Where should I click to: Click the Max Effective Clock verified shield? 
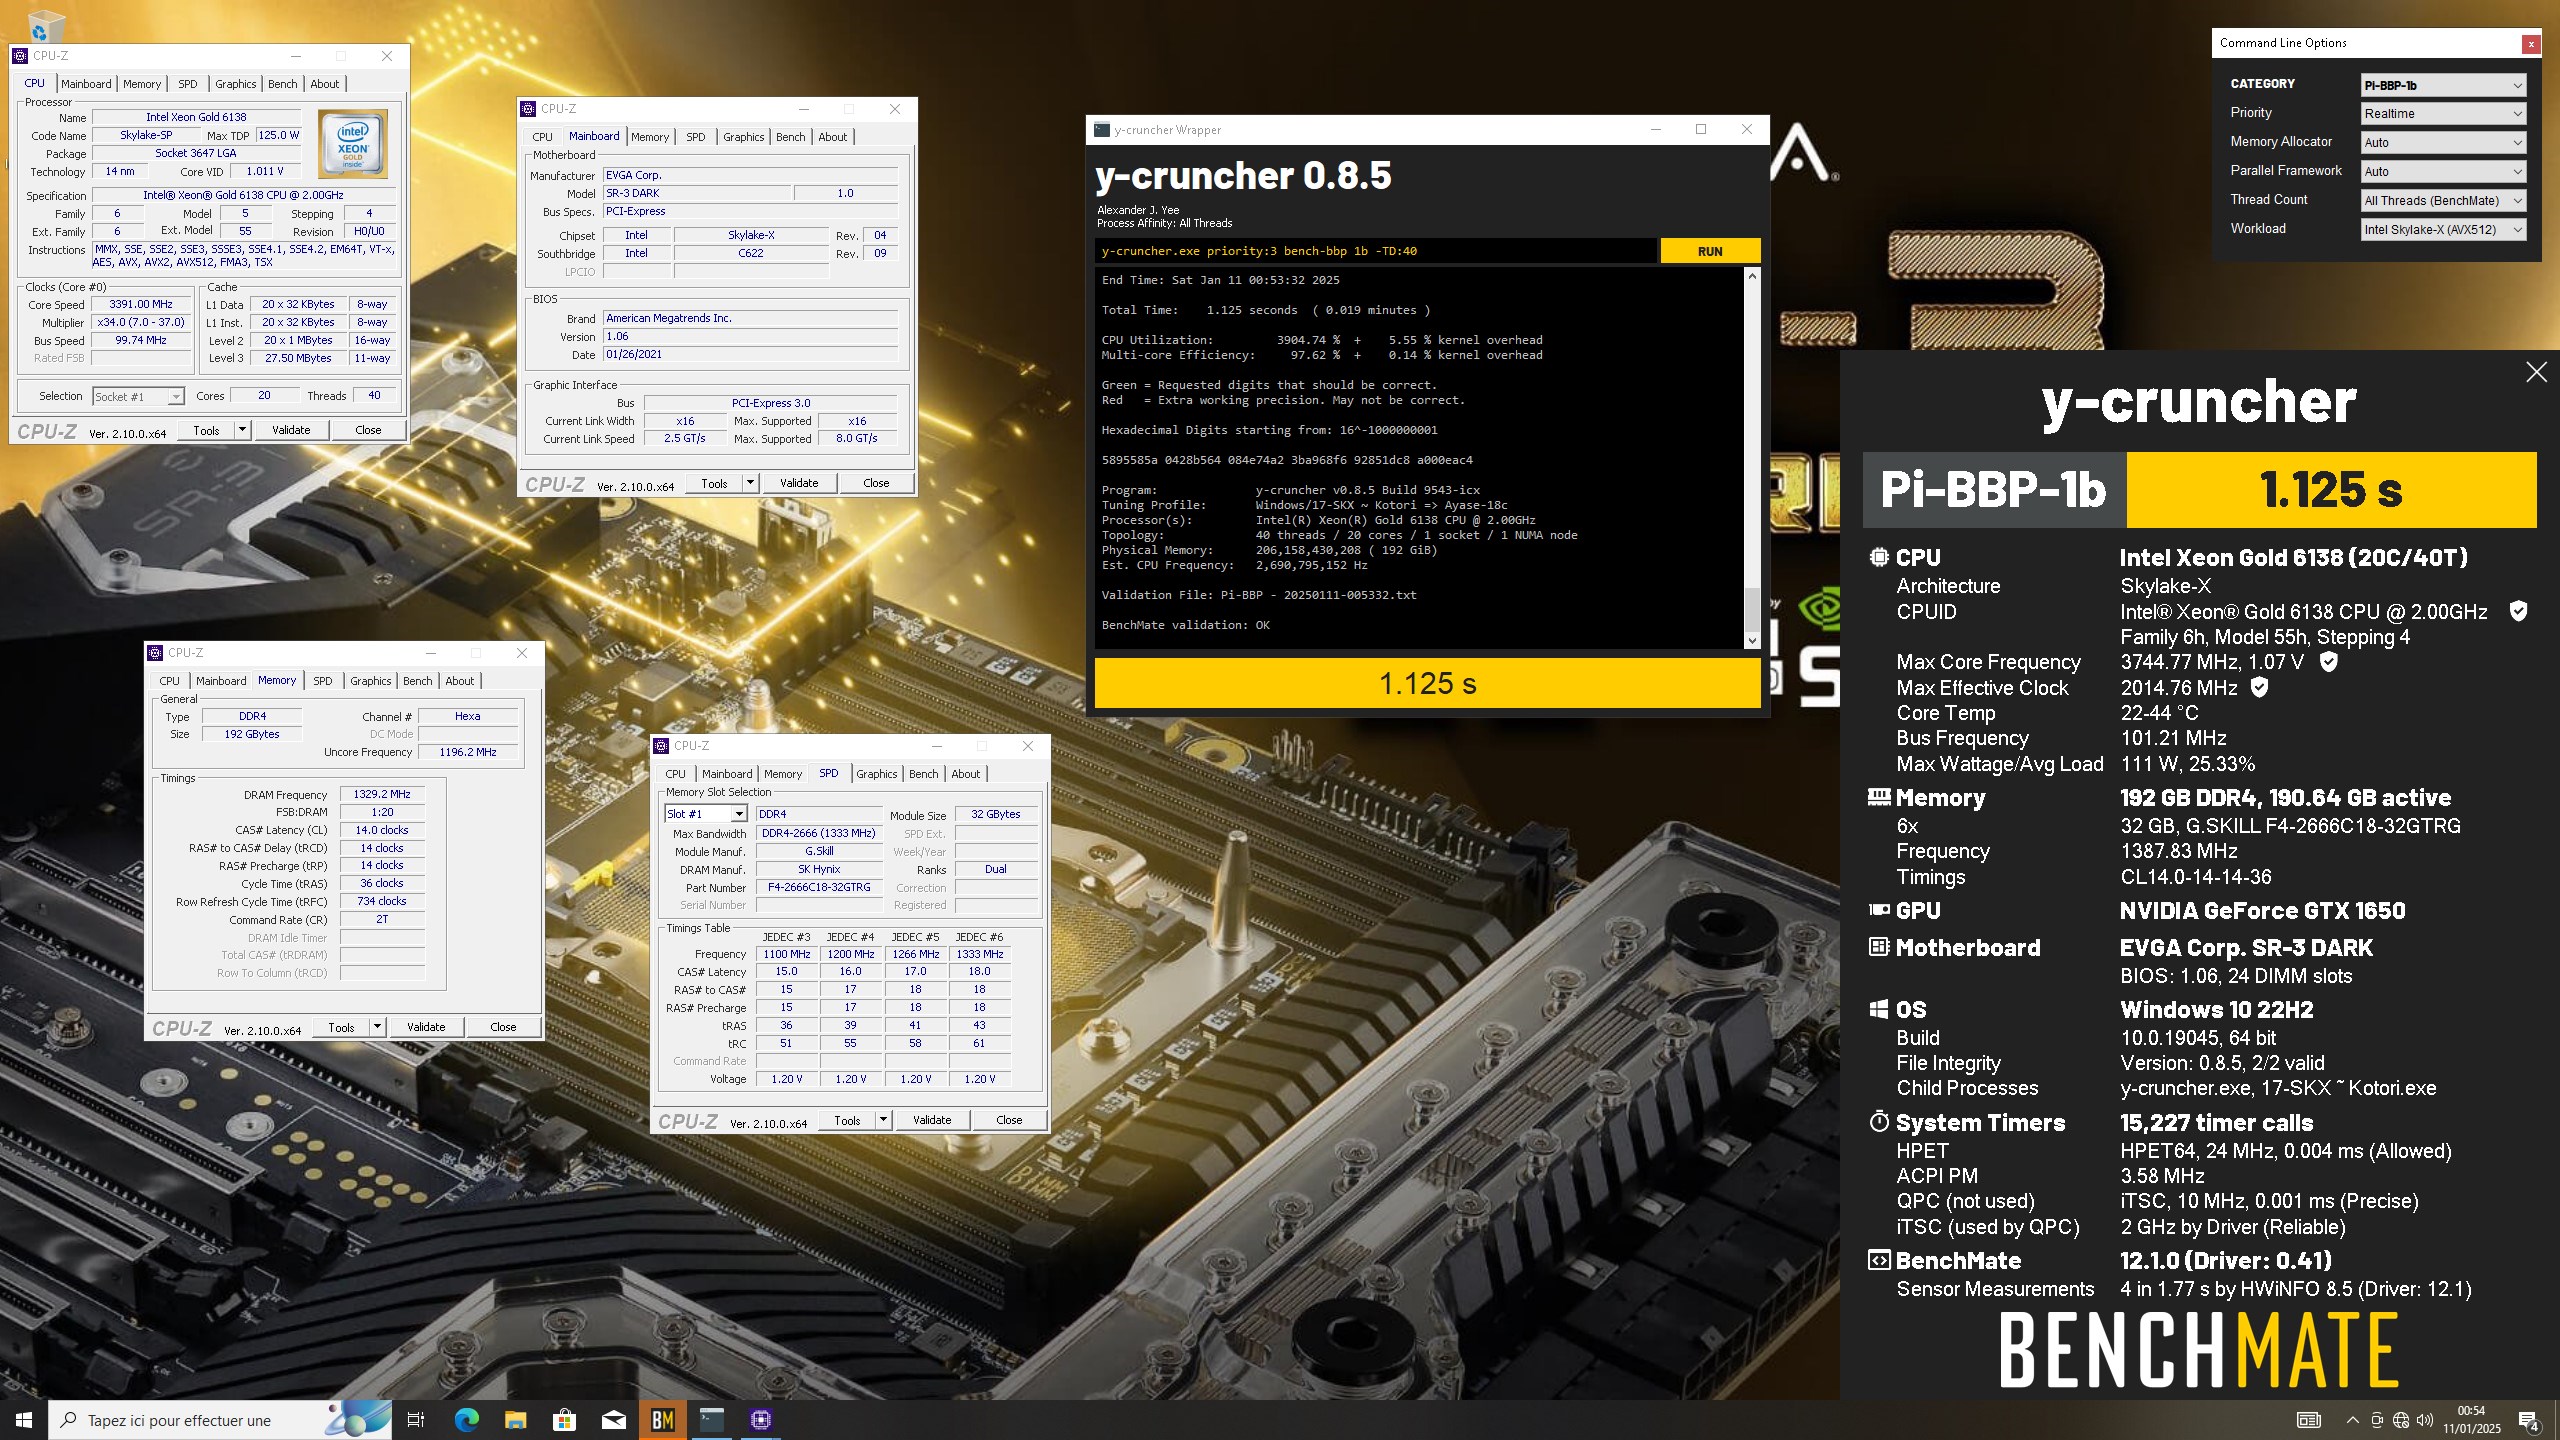tap(2259, 687)
